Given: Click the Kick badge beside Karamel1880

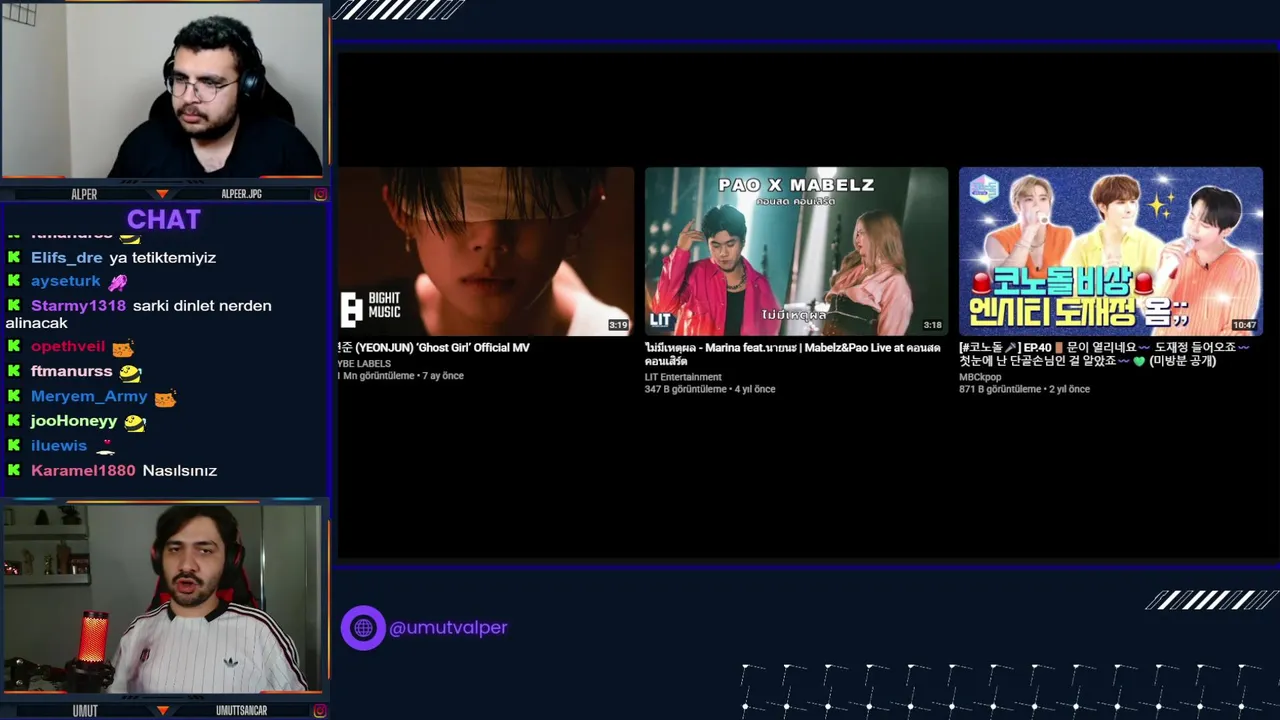Looking at the screenshot, I should pos(14,470).
